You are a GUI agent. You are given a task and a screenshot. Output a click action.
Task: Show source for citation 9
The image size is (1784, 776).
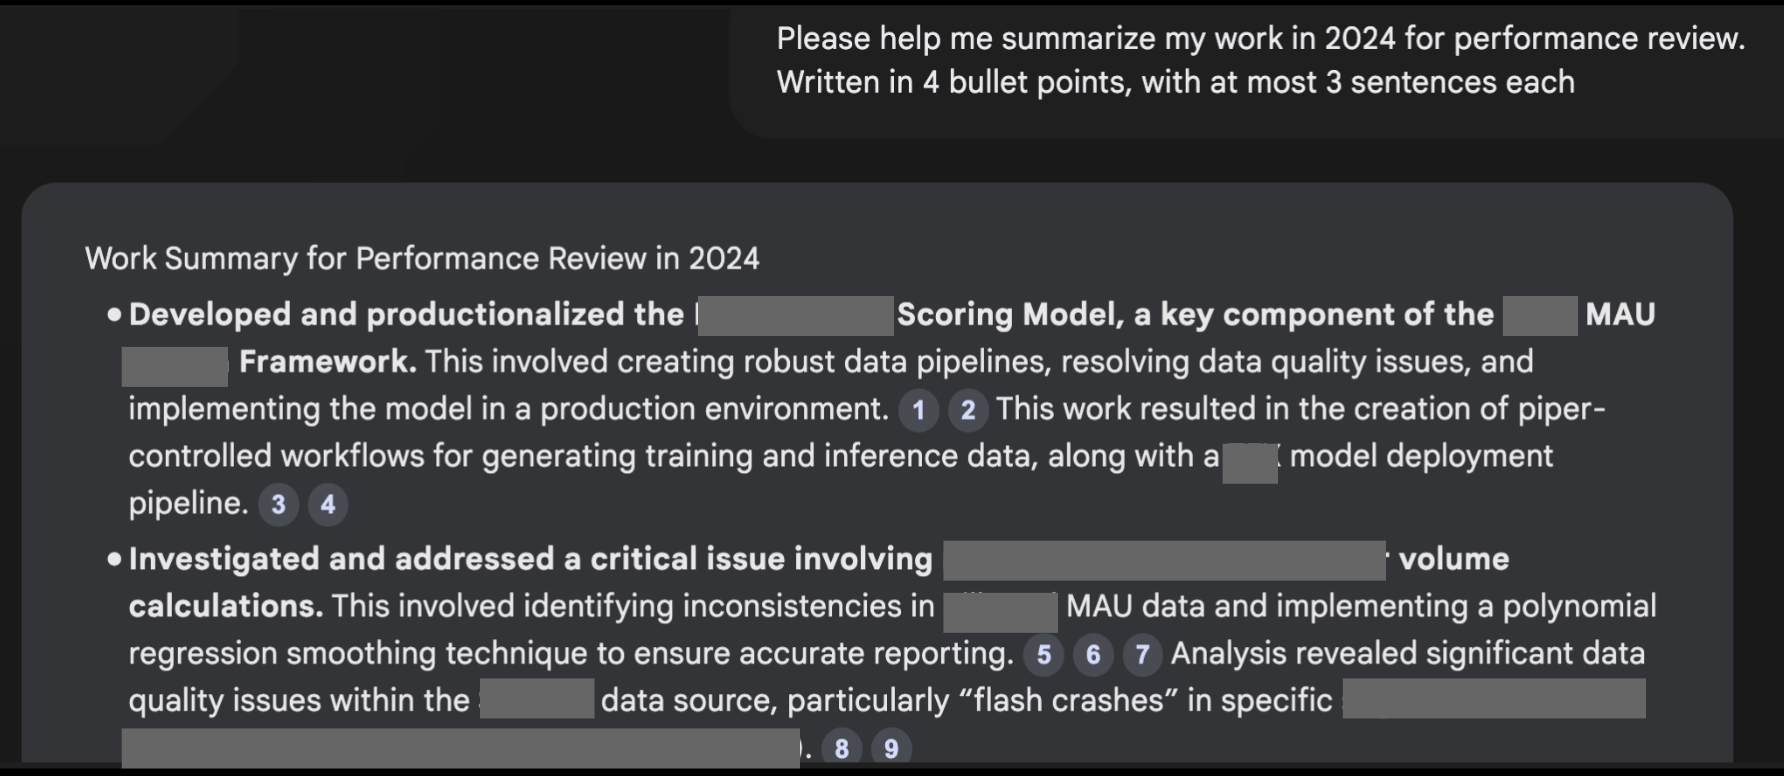click(891, 748)
